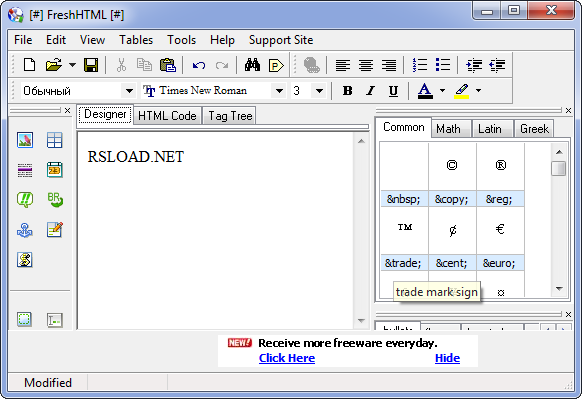Insert a comment with the green speech bubble
Image resolution: width=582 pixels, height=399 pixels.
(x=25, y=200)
